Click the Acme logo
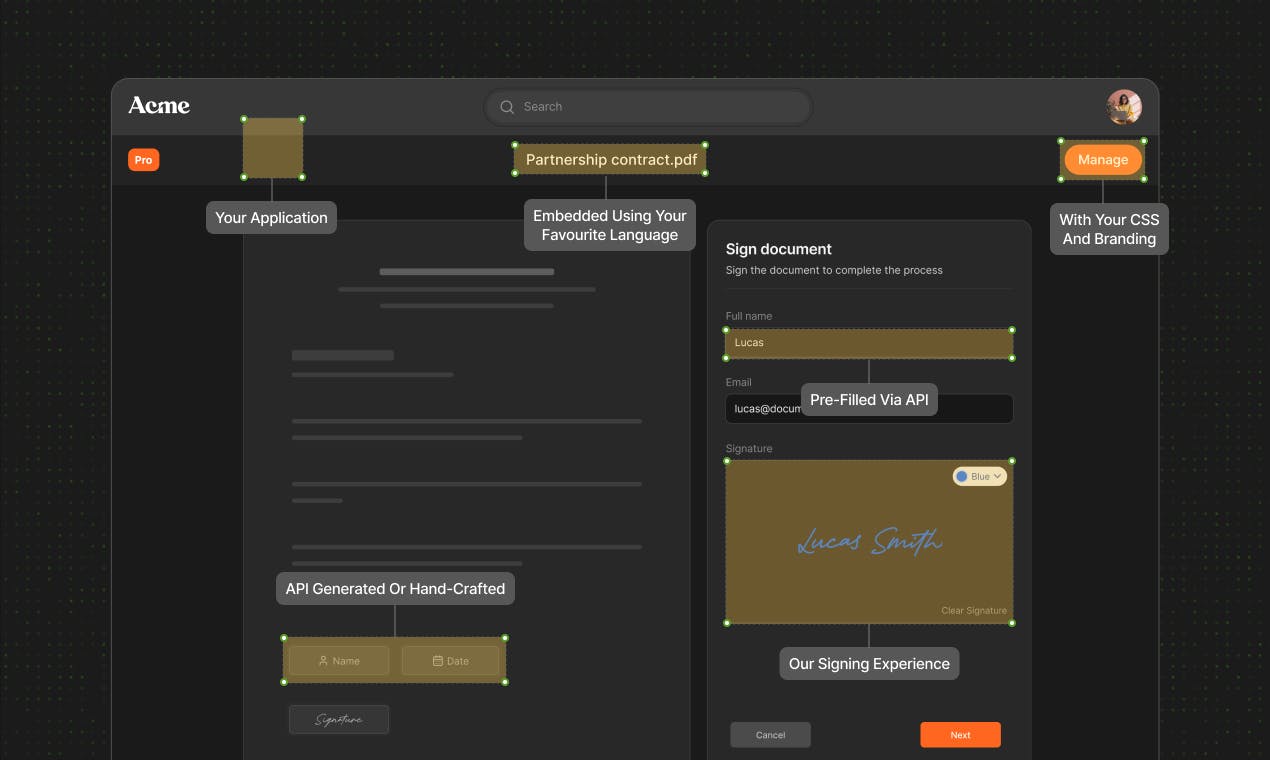Image resolution: width=1270 pixels, height=760 pixels. click(159, 105)
